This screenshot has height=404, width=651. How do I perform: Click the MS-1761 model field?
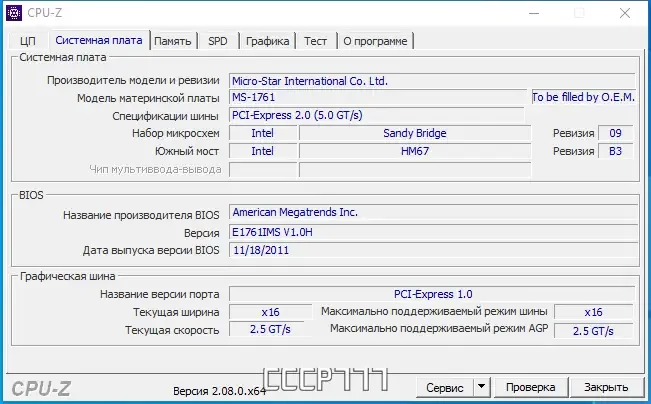click(378, 98)
